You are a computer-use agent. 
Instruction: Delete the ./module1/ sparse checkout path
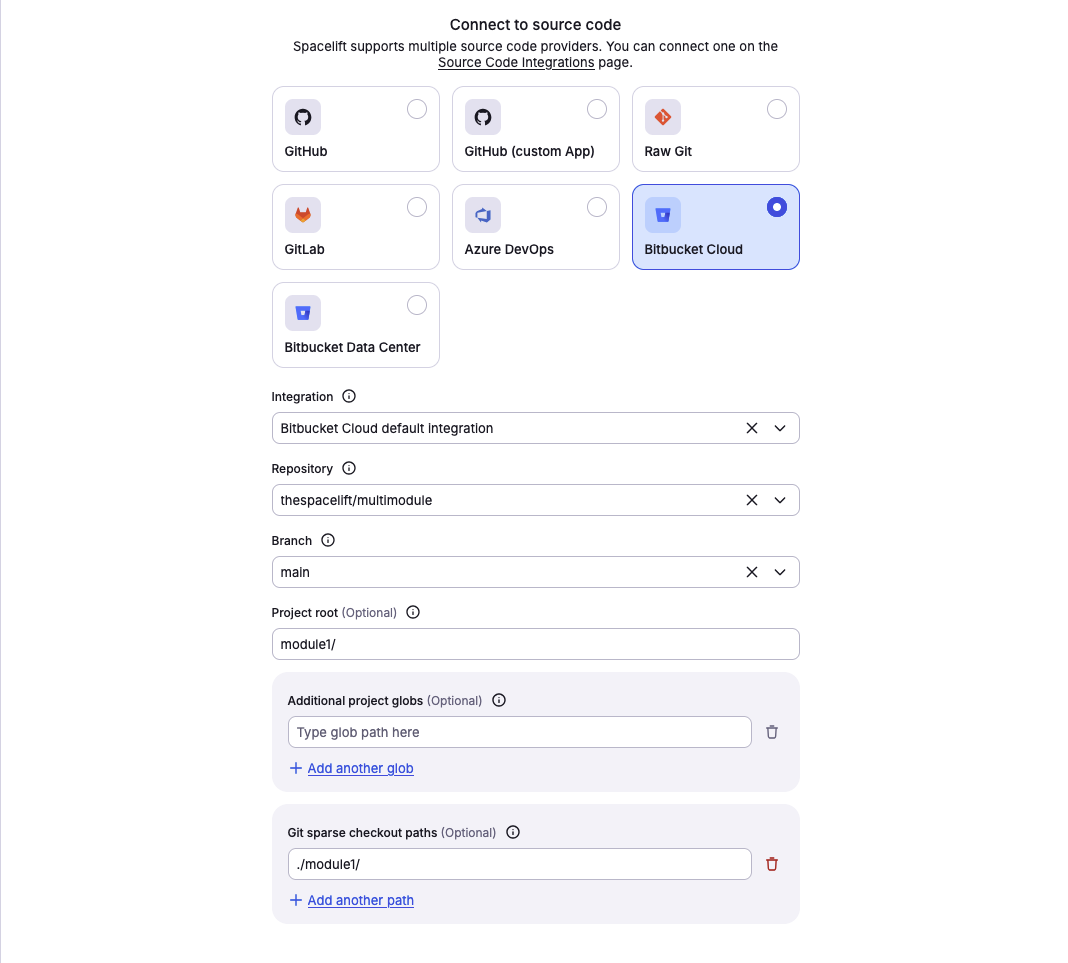[772, 864]
